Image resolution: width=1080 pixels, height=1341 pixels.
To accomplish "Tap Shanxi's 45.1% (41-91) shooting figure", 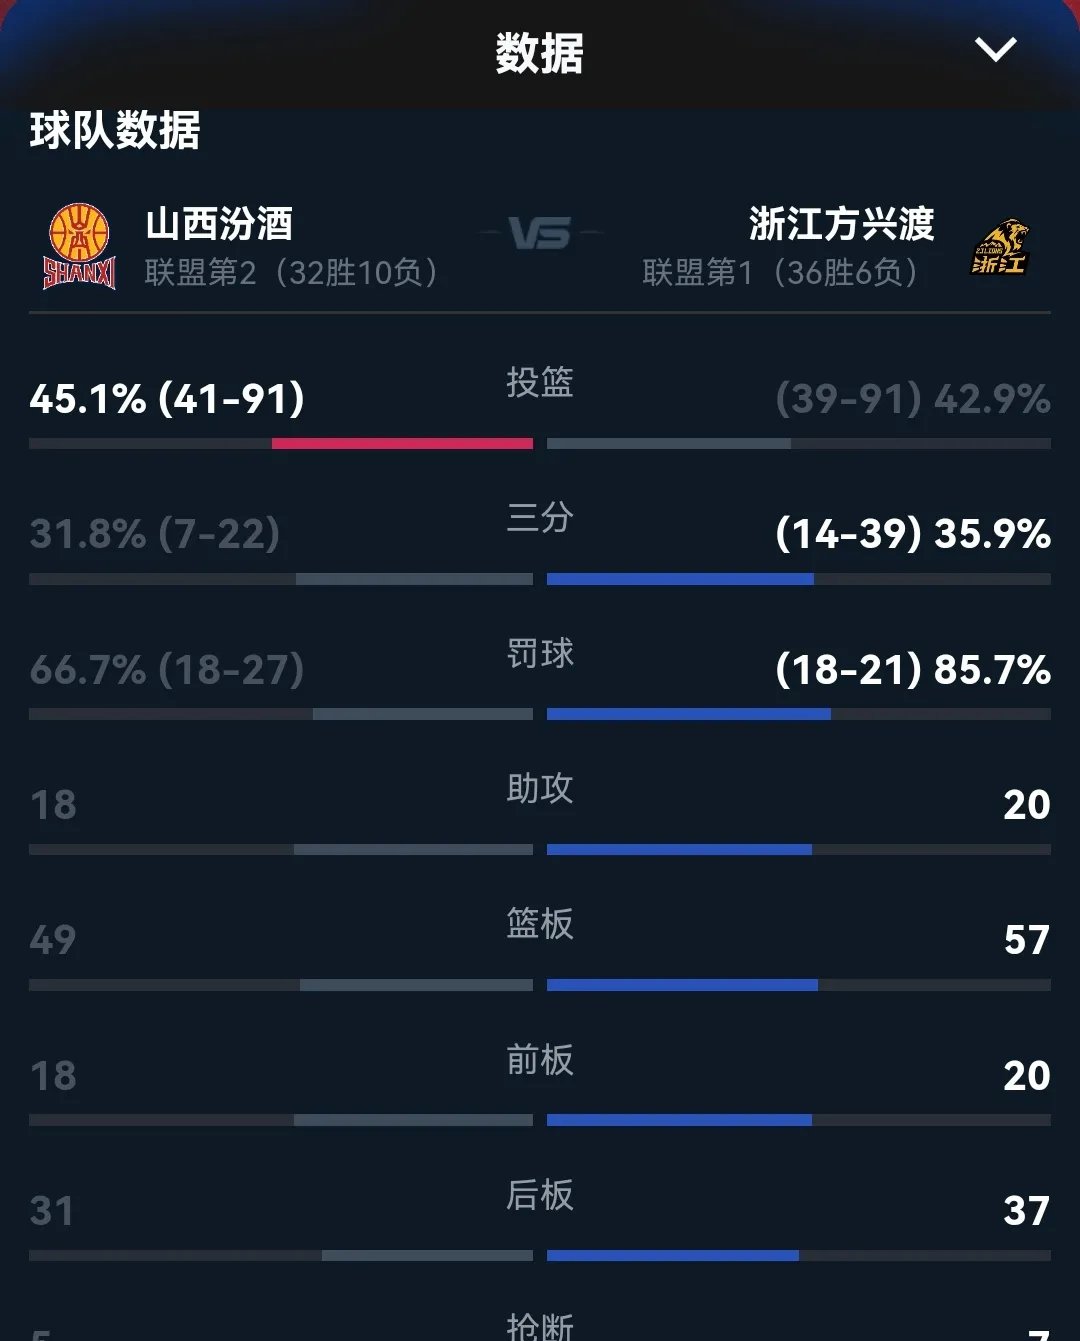I will (x=167, y=399).
